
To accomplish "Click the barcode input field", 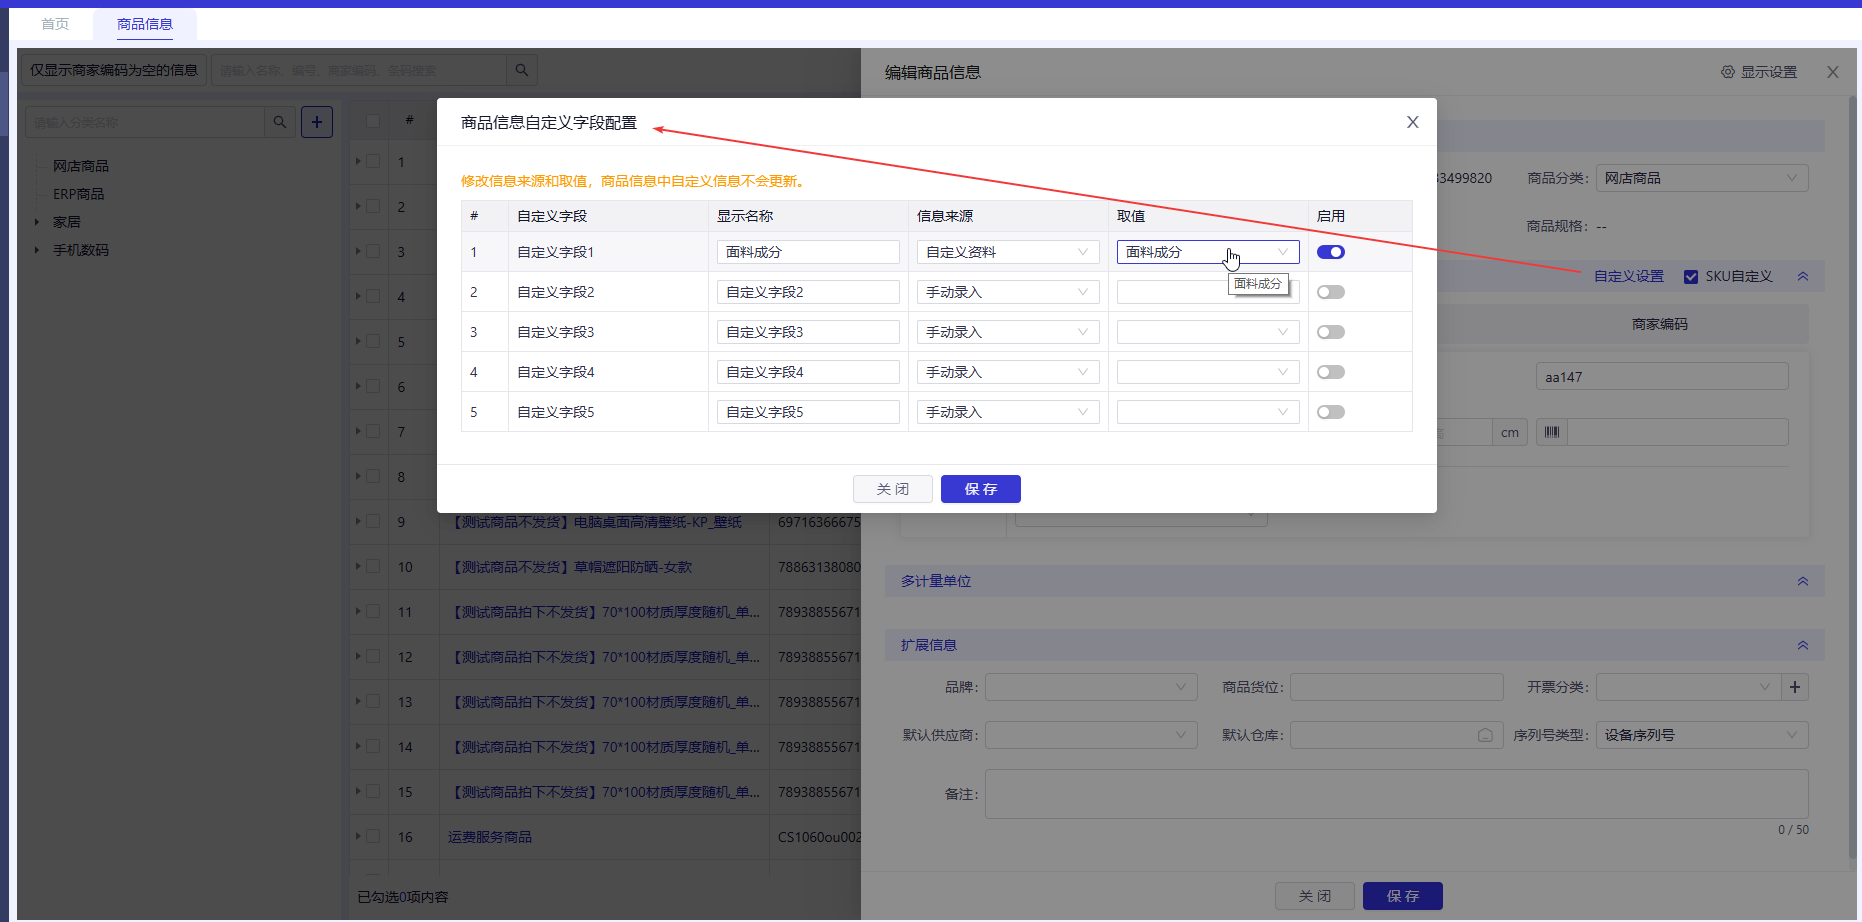I will [1678, 432].
